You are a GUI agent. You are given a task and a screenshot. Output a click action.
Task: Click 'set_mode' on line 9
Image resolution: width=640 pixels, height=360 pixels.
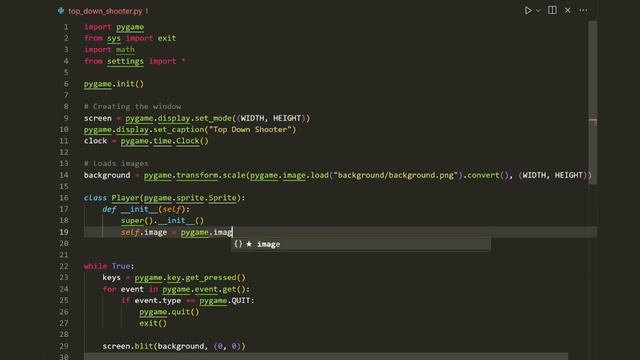213,118
